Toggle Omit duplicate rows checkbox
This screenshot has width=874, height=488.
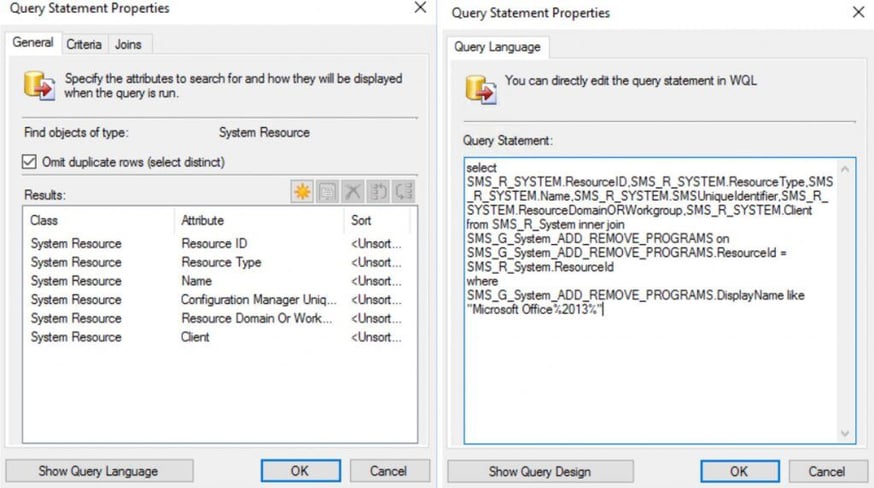click(x=28, y=162)
